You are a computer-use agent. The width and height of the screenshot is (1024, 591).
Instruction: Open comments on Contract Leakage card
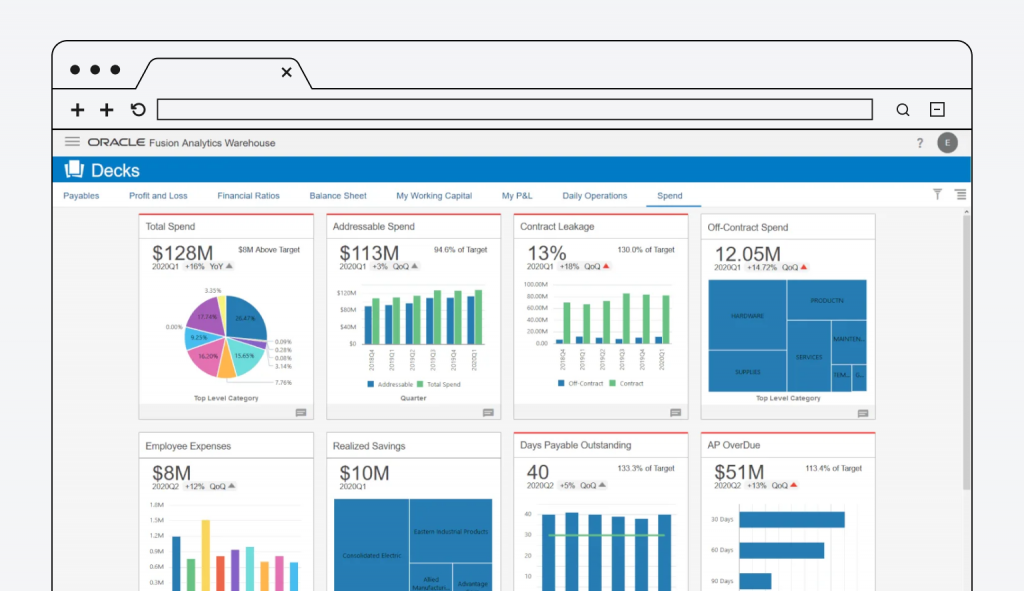(x=675, y=412)
